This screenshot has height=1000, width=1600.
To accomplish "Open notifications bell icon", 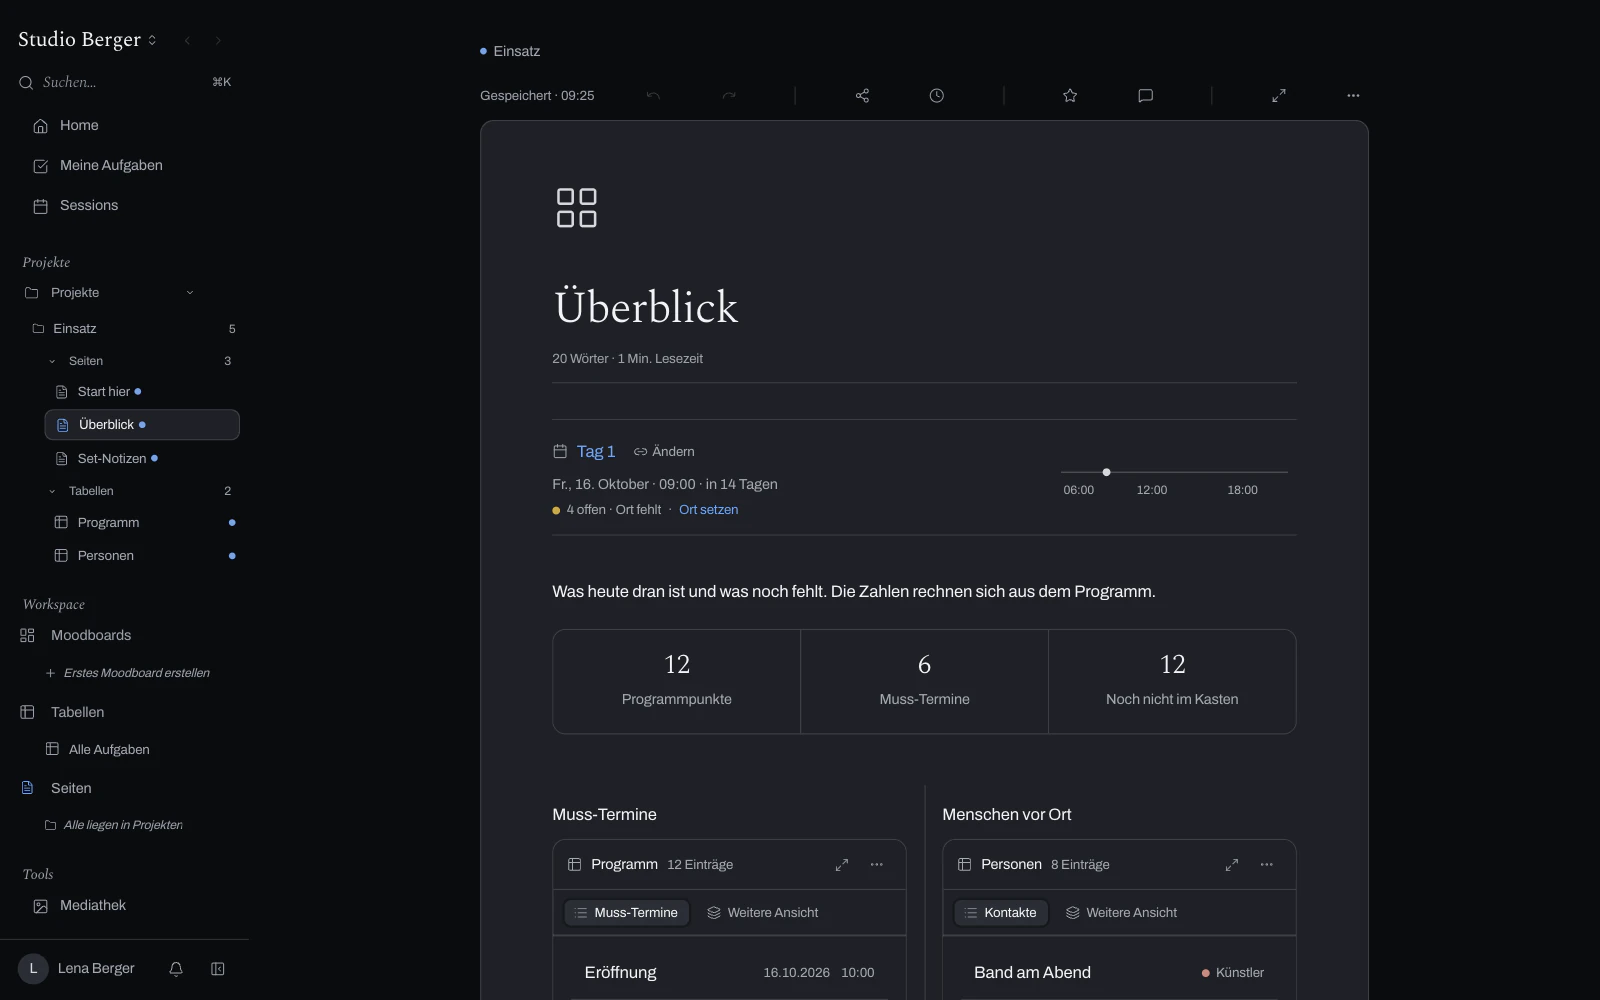I will click(x=176, y=968).
